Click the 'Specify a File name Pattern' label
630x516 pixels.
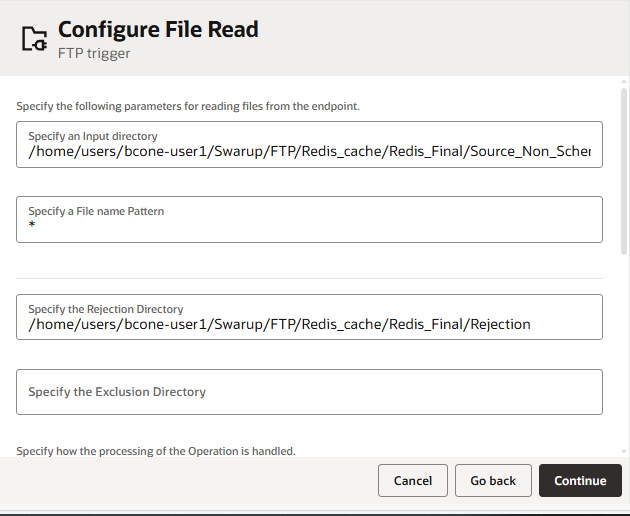point(96,211)
